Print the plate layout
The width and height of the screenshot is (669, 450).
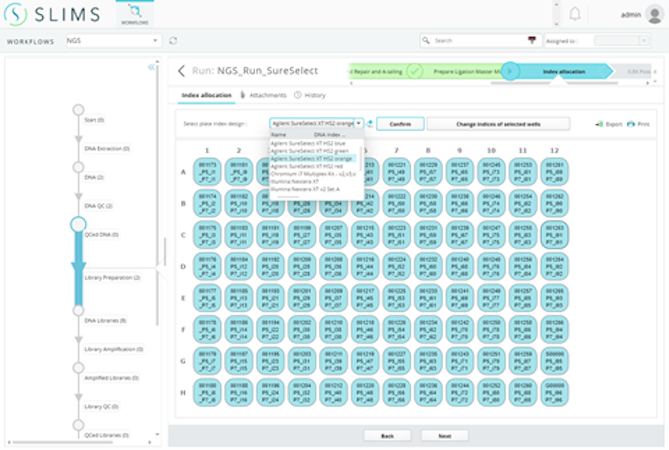click(638, 124)
